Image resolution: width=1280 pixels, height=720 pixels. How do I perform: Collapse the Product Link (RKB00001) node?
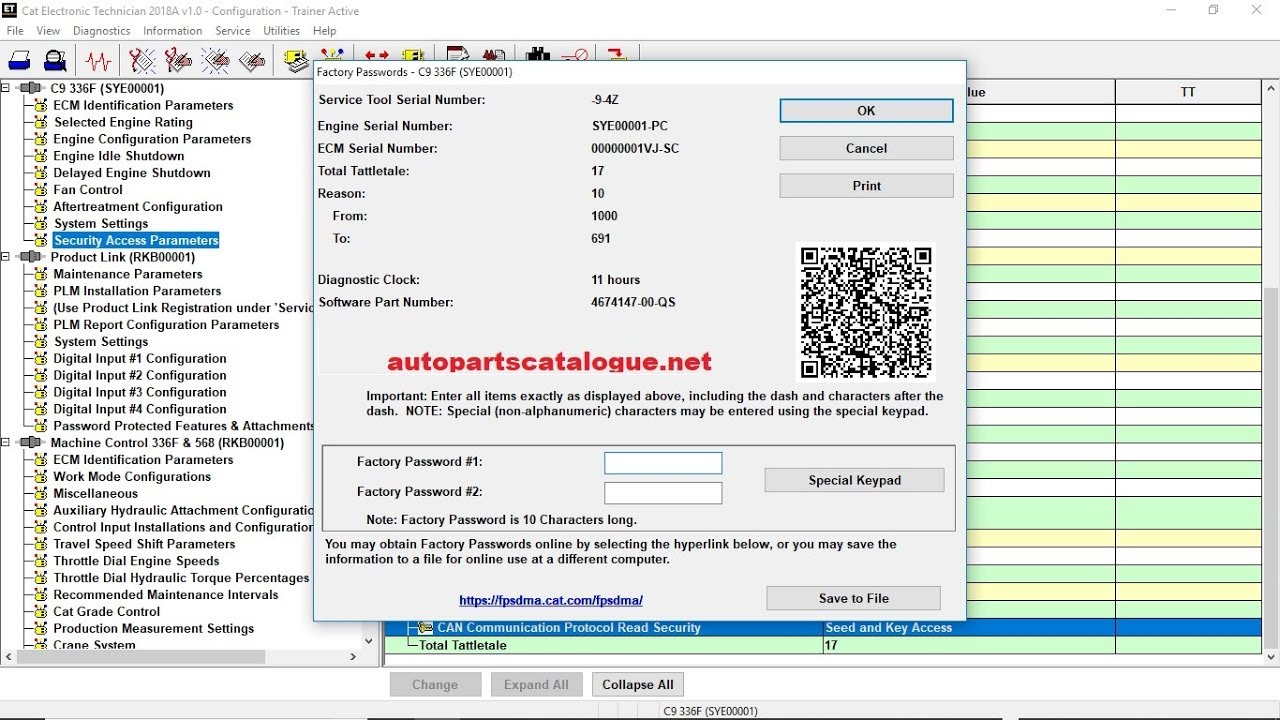tap(6, 257)
